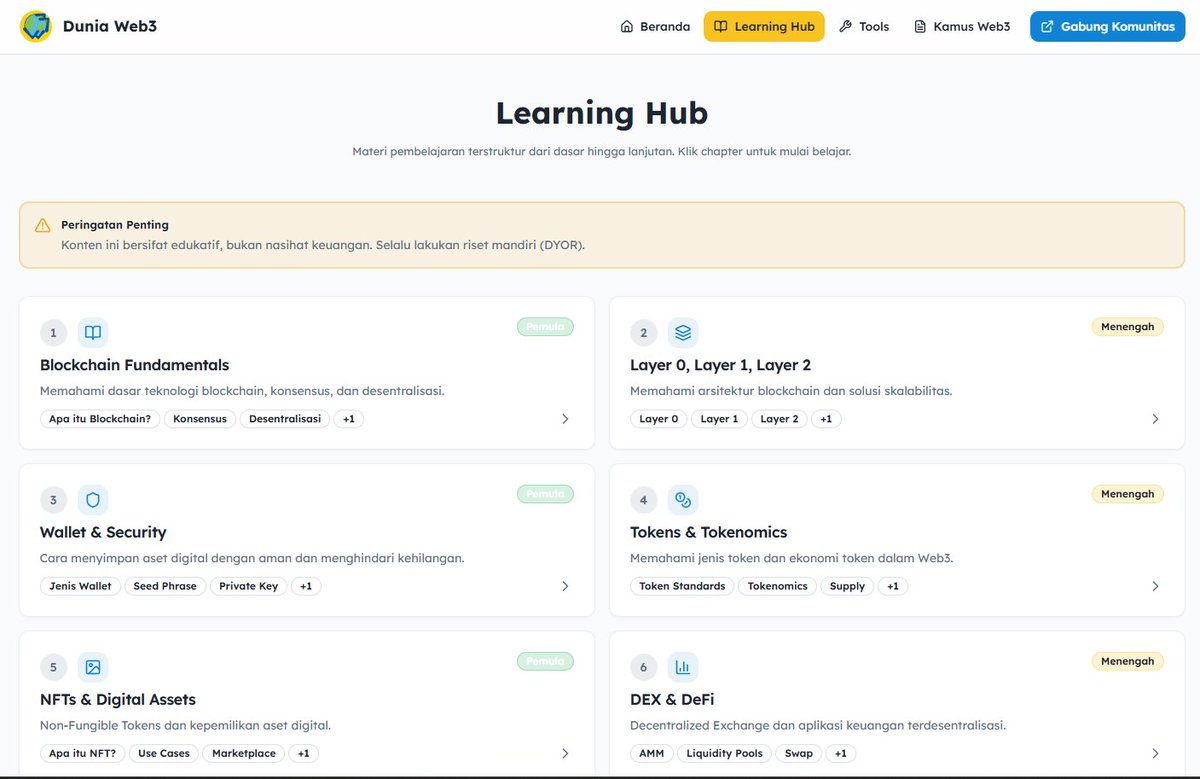
Task: Click the coins icon for Tokens & Tokenomics
Action: (683, 500)
